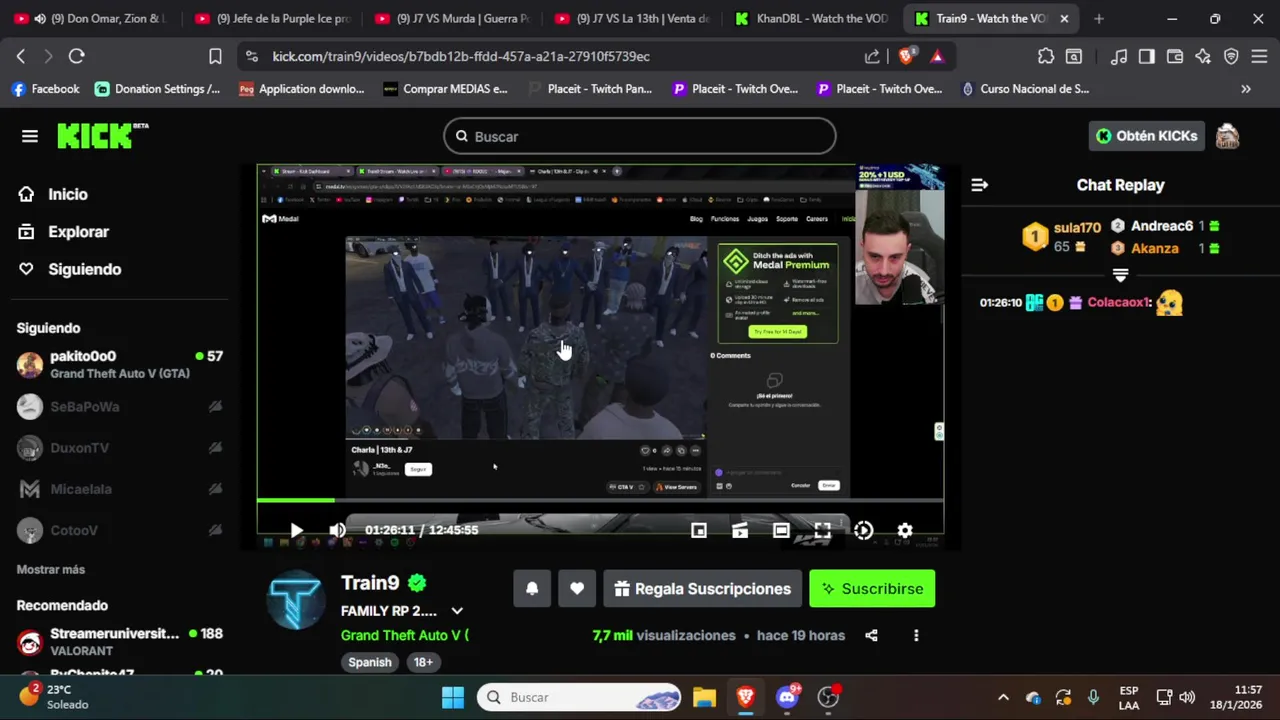Create a clip from the video
Image resolution: width=1280 pixels, height=720 pixels.
point(740,530)
